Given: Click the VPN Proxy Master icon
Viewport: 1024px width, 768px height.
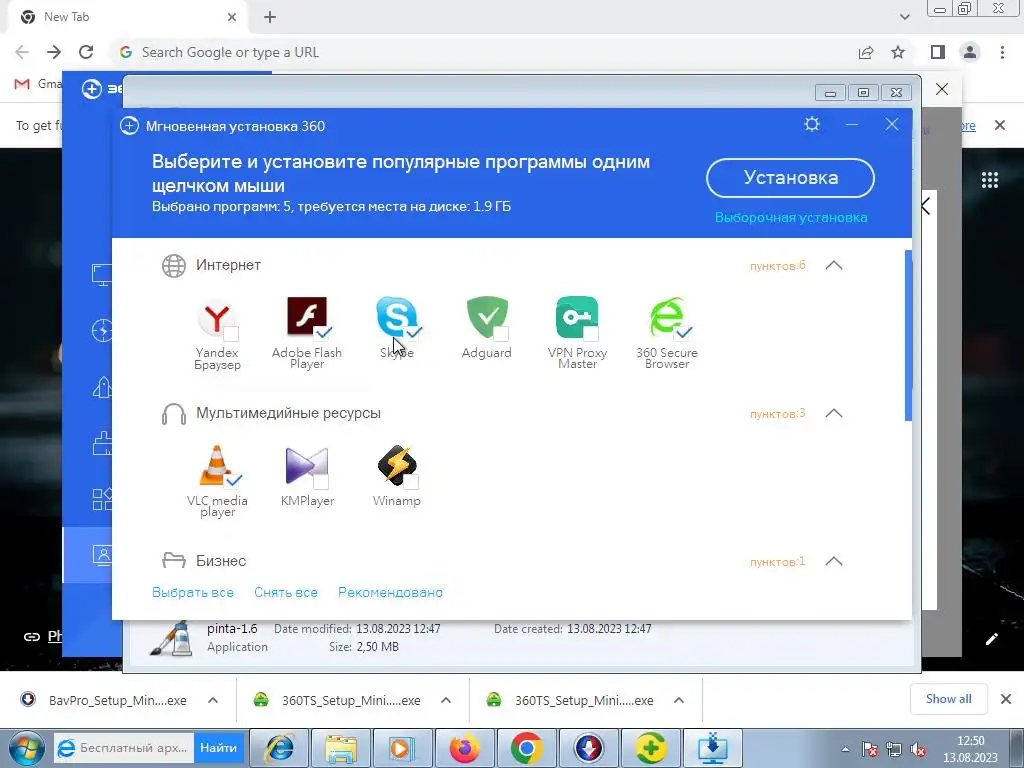Looking at the screenshot, I should coord(577,317).
